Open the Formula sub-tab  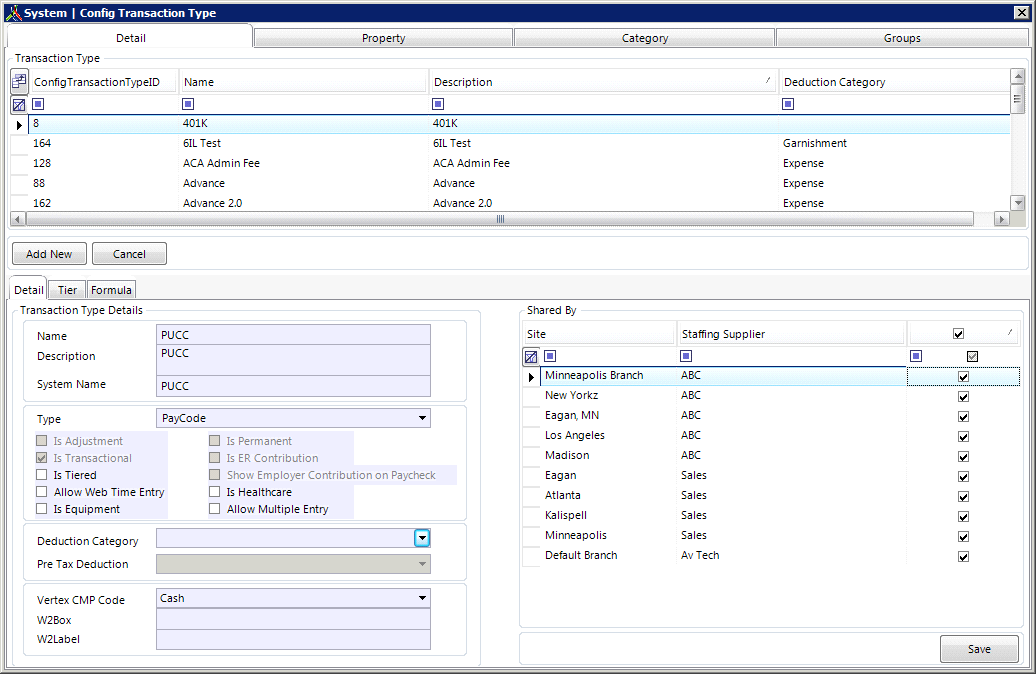click(111, 290)
